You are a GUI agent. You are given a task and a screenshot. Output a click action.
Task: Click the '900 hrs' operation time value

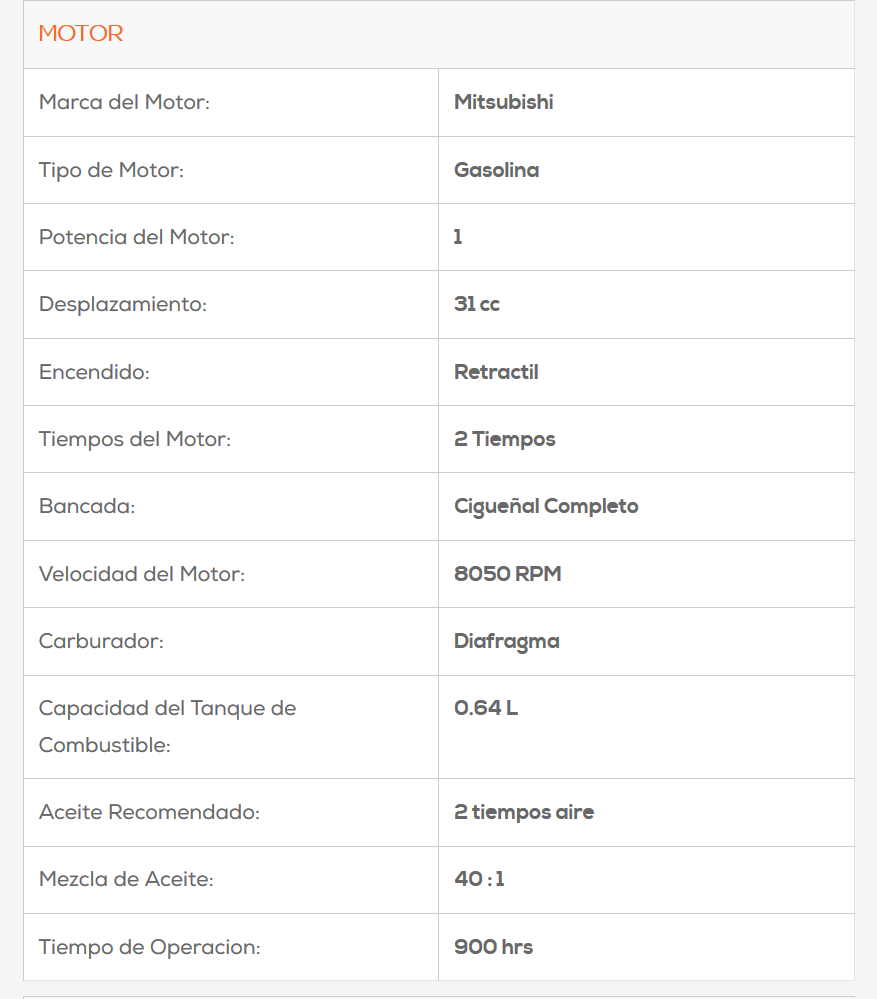tap(493, 947)
